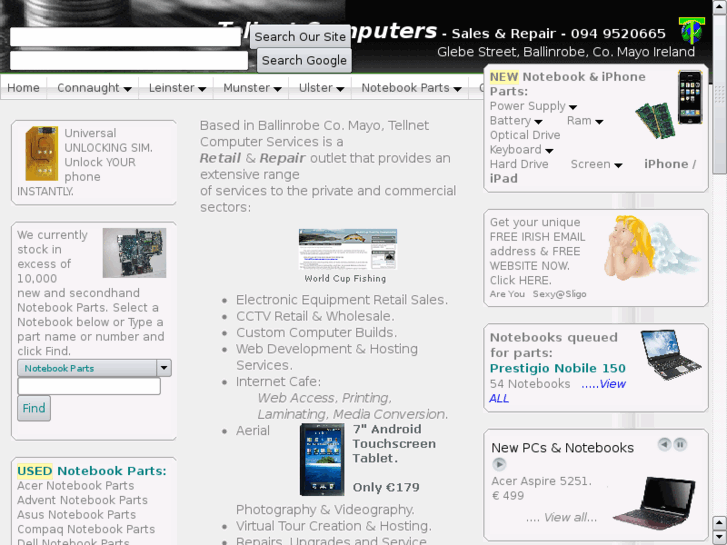Go to previous slide in New PCs
Image resolution: width=727 pixels, height=545 pixels.
[x=664, y=444]
